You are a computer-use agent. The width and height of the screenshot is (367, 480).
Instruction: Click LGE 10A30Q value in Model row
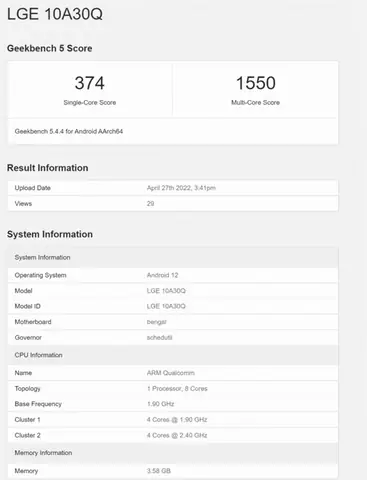(166, 291)
